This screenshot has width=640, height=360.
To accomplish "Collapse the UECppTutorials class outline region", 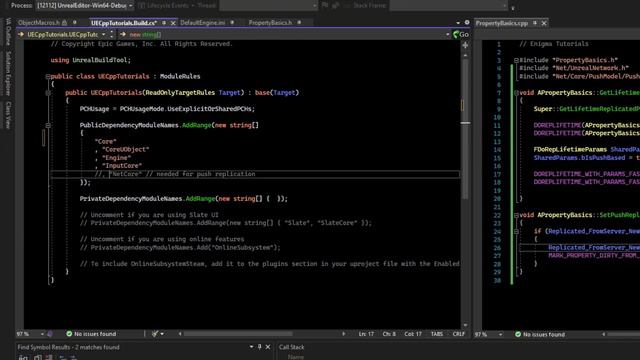I will click(48, 76).
